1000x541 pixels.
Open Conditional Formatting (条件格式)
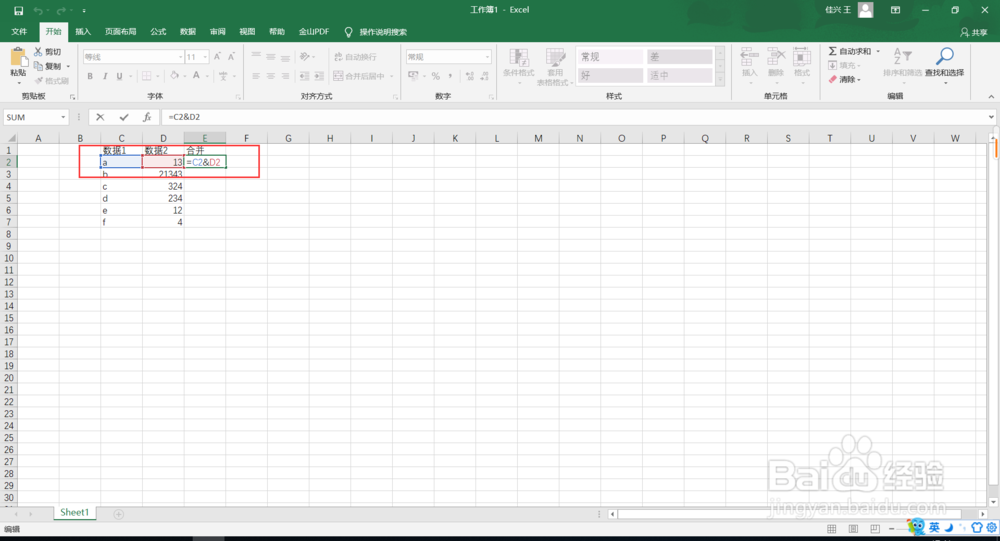(518, 64)
